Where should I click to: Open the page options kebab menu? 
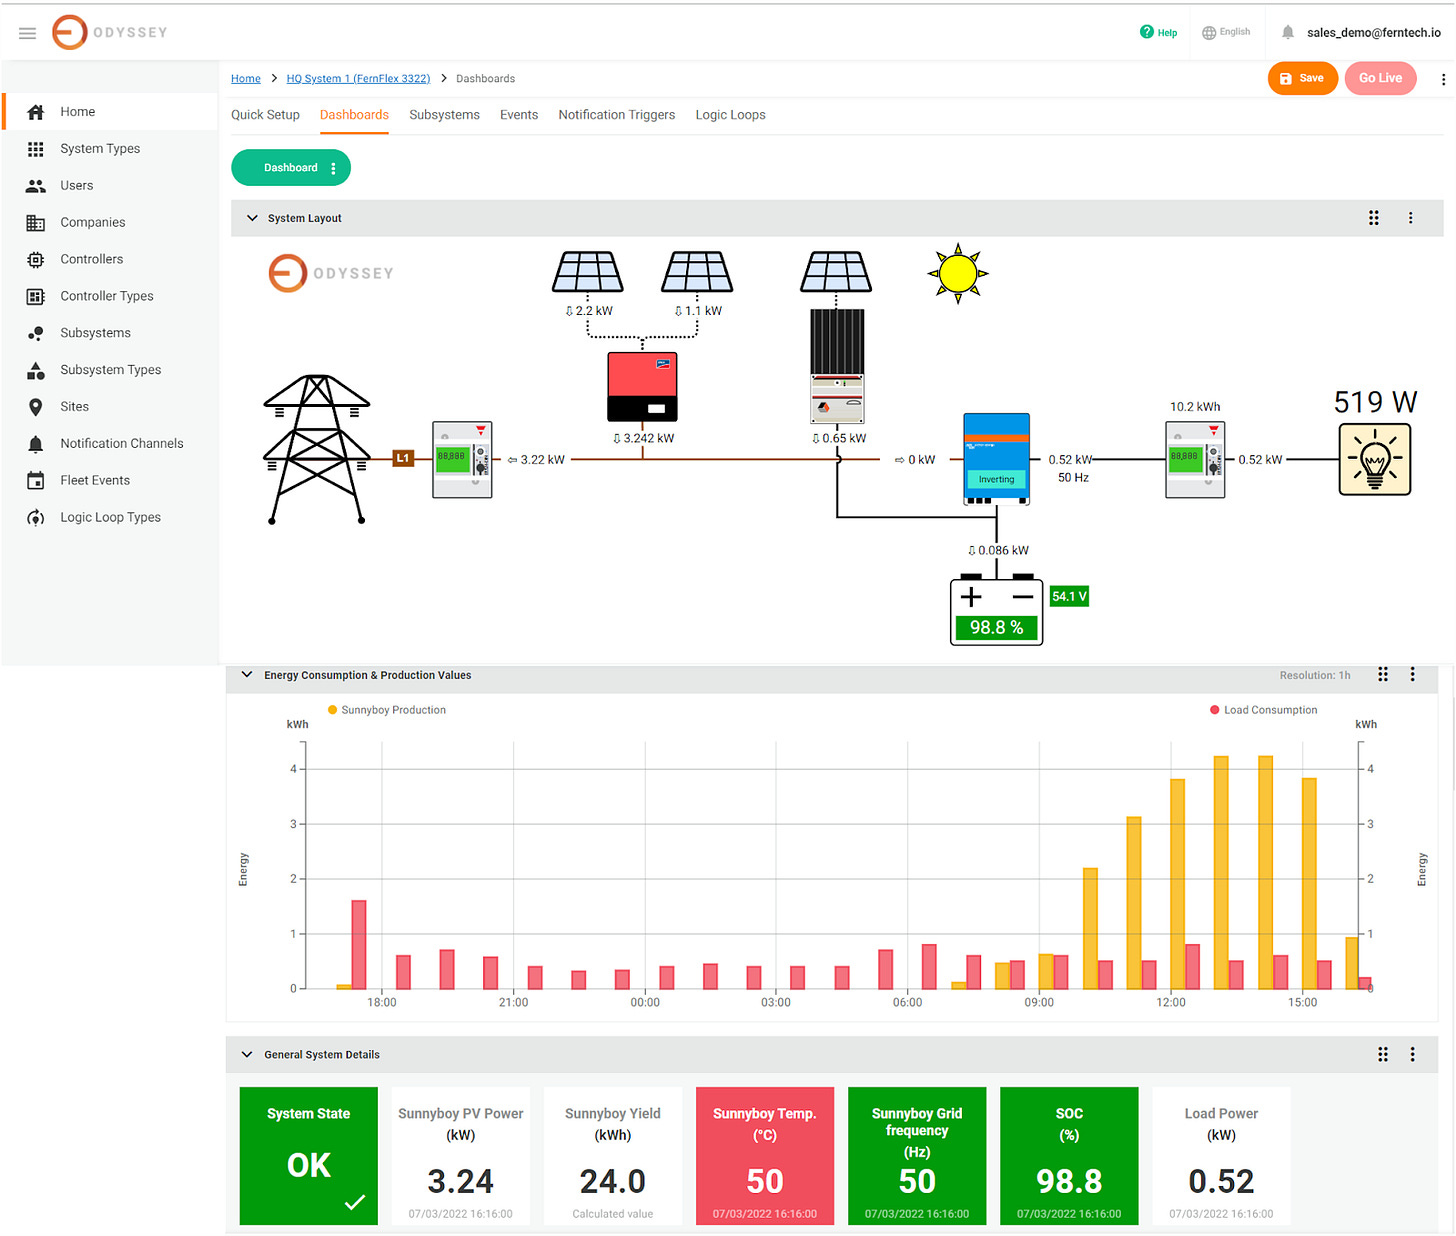pos(1443,79)
